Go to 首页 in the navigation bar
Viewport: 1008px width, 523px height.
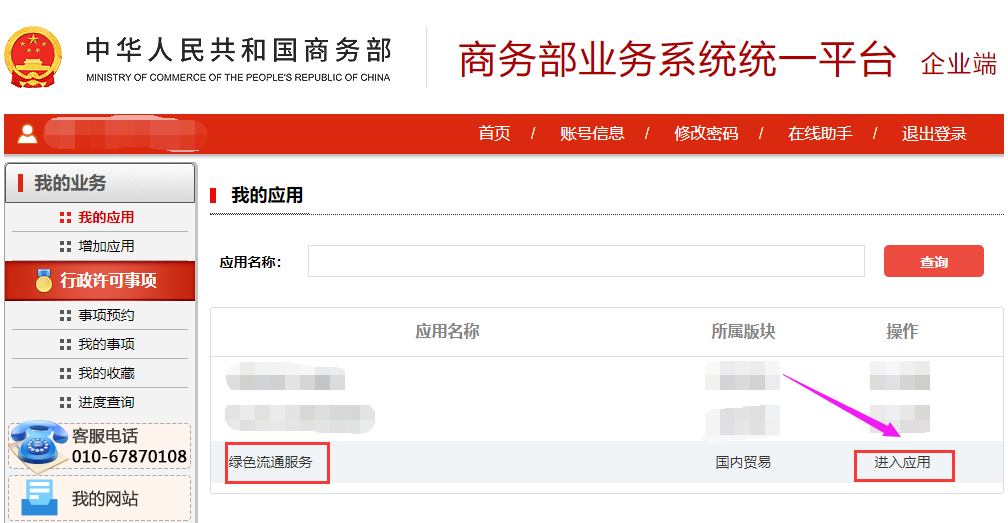point(494,134)
